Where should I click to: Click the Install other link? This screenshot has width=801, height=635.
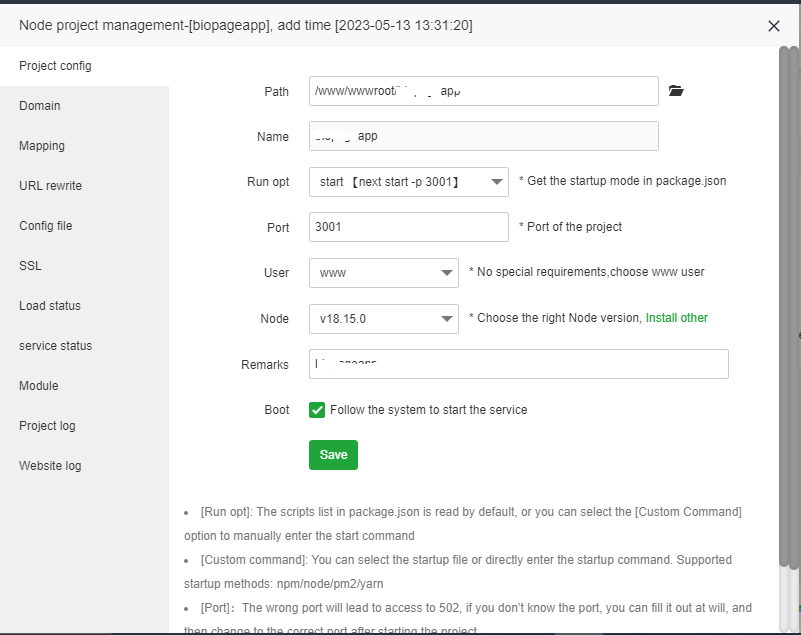point(676,318)
